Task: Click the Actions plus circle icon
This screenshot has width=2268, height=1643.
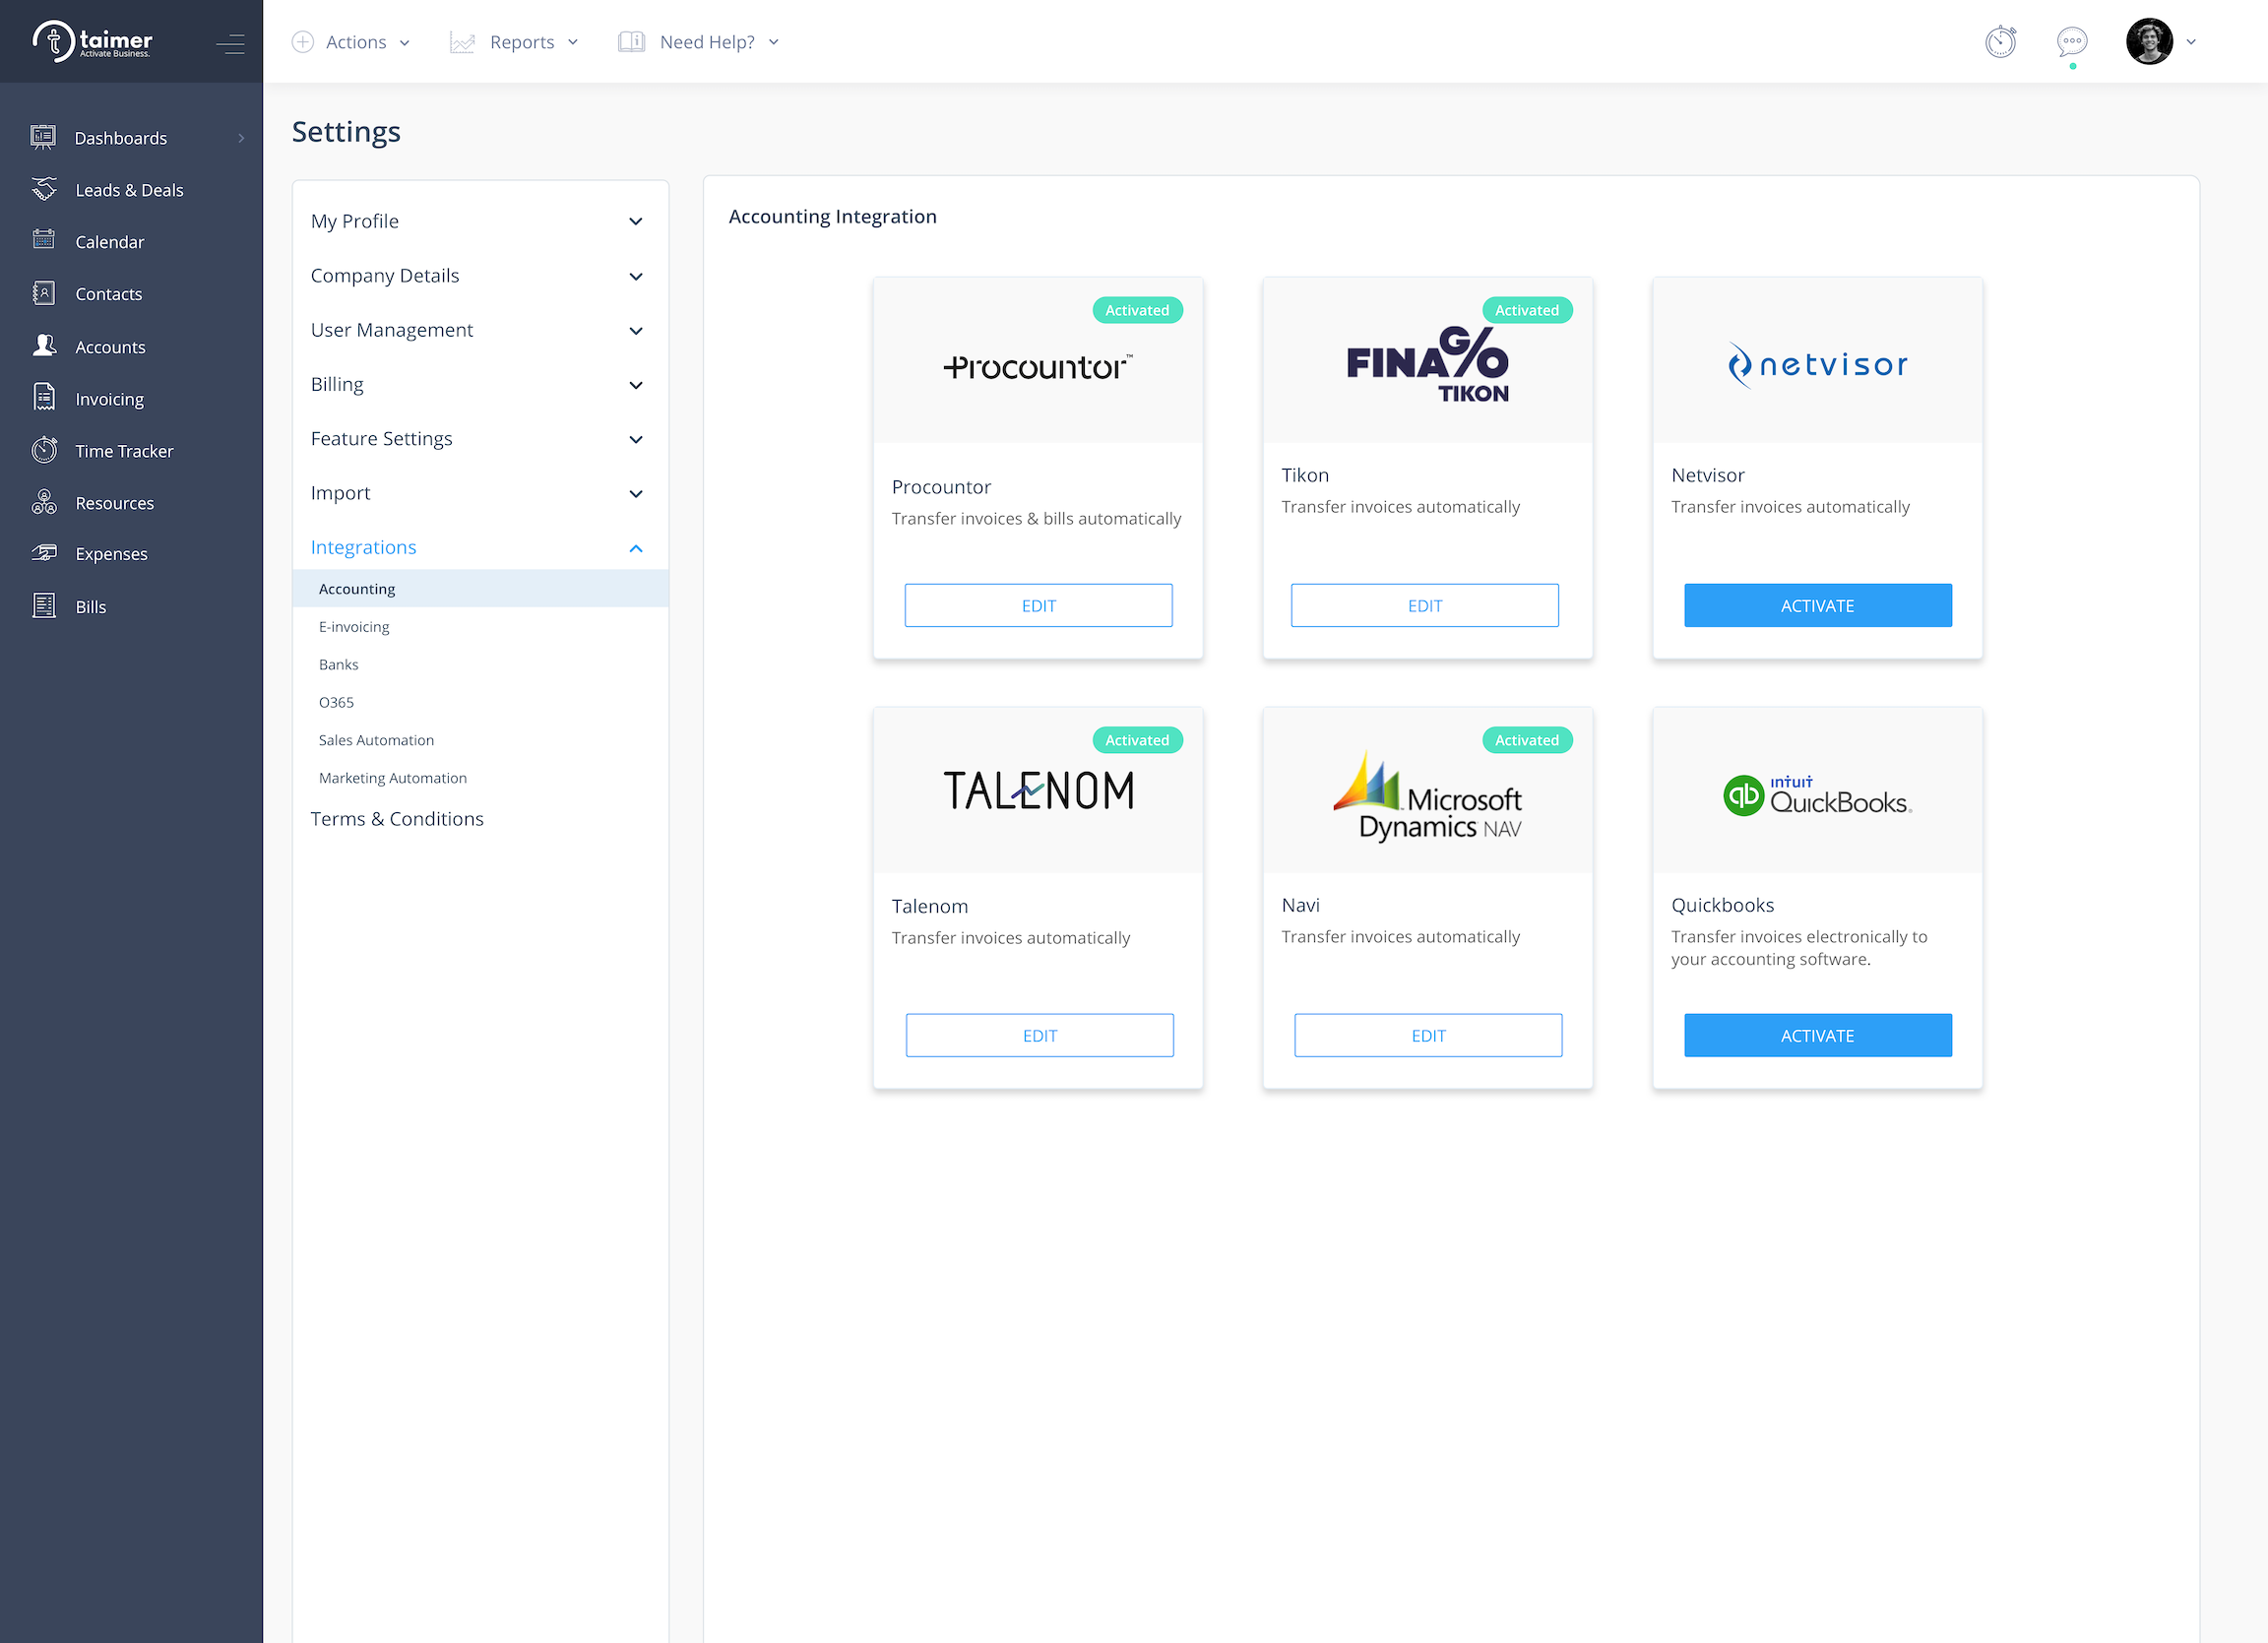Action: (303, 42)
